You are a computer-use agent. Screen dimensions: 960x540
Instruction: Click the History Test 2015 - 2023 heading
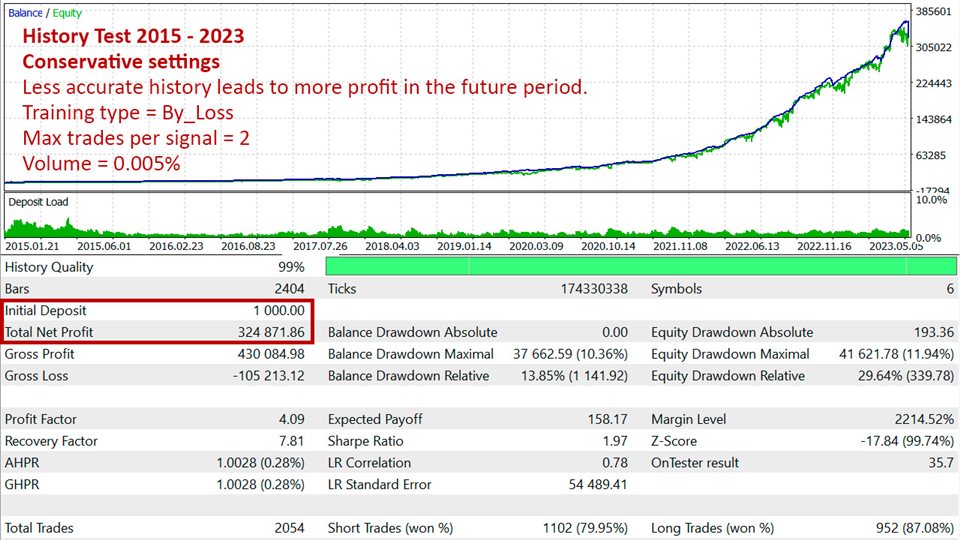coord(133,37)
